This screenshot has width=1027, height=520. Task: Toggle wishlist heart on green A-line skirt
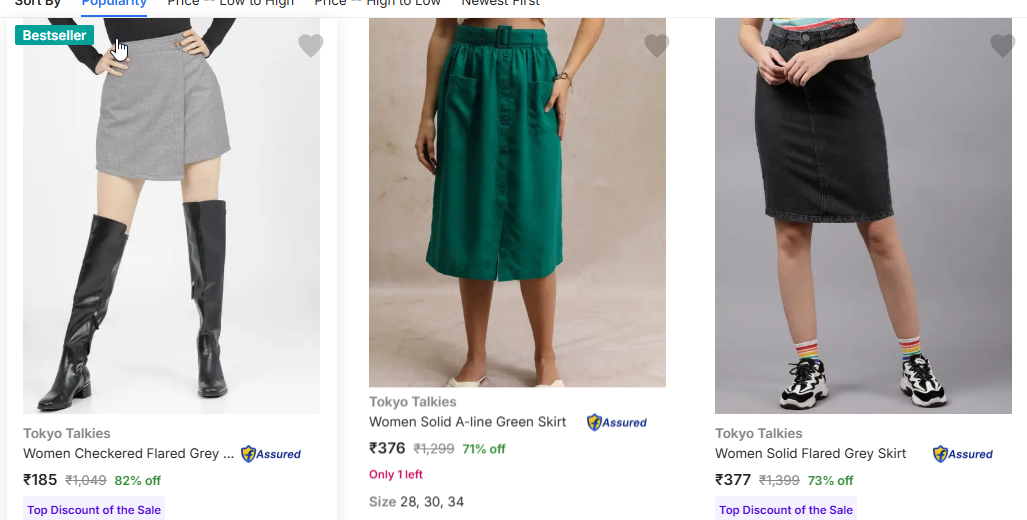tap(656, 46)
